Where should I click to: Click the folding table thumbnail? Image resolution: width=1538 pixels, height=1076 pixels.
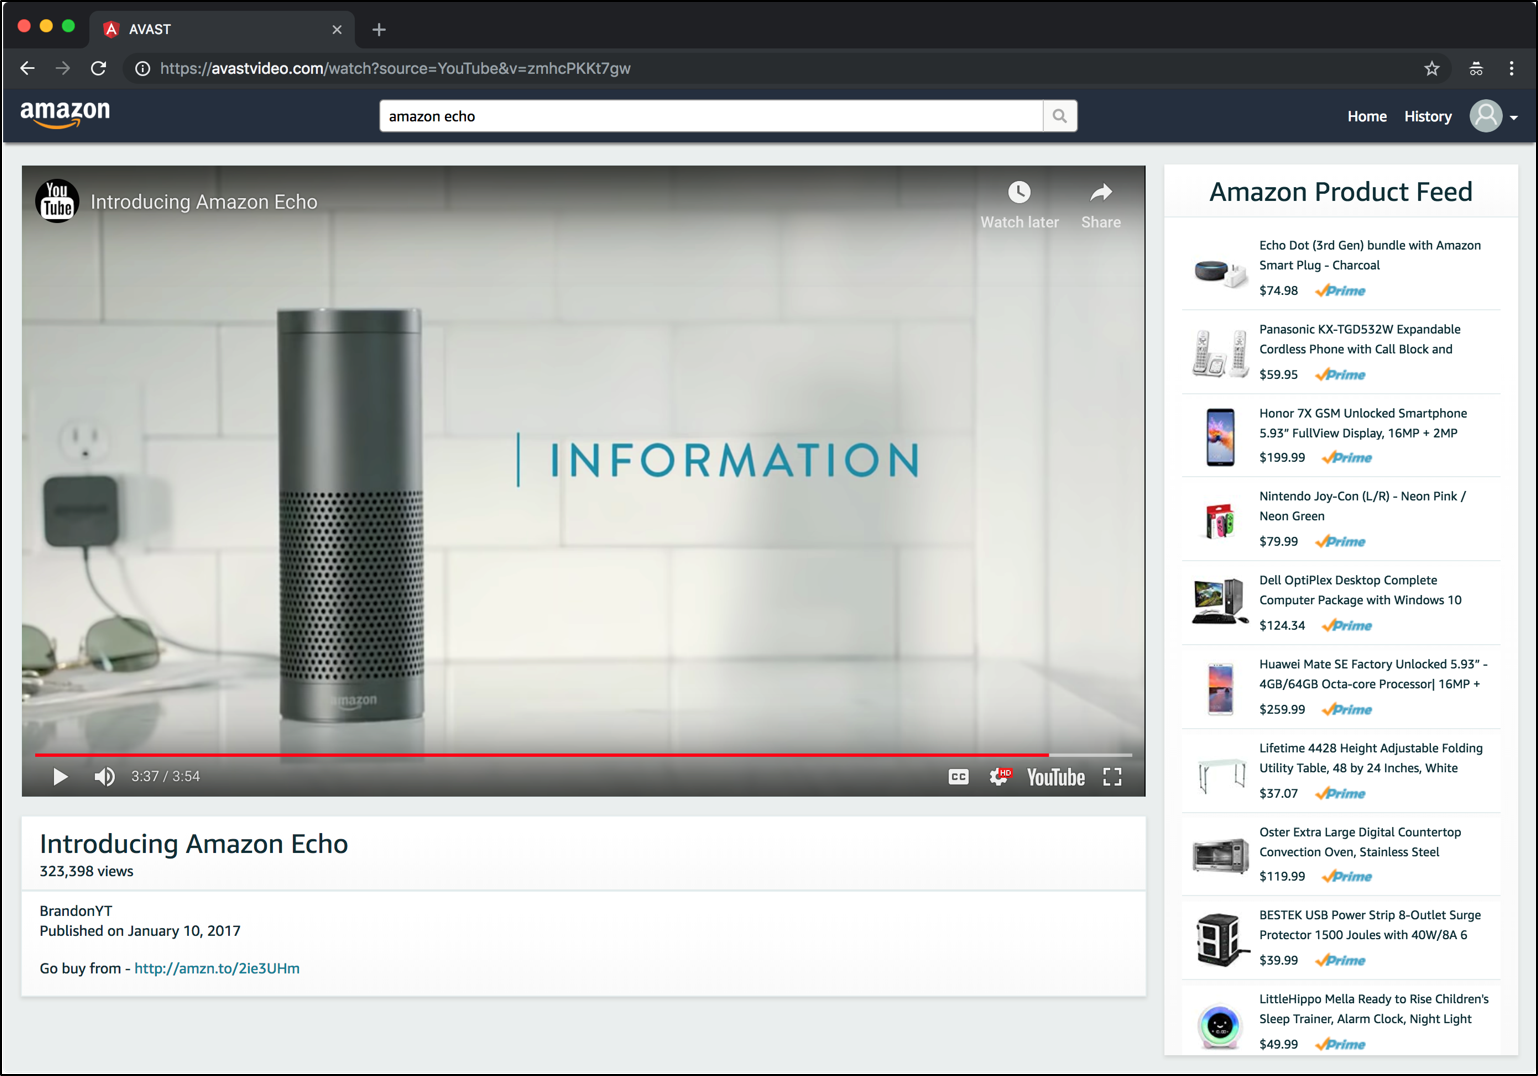(1221, 775)
